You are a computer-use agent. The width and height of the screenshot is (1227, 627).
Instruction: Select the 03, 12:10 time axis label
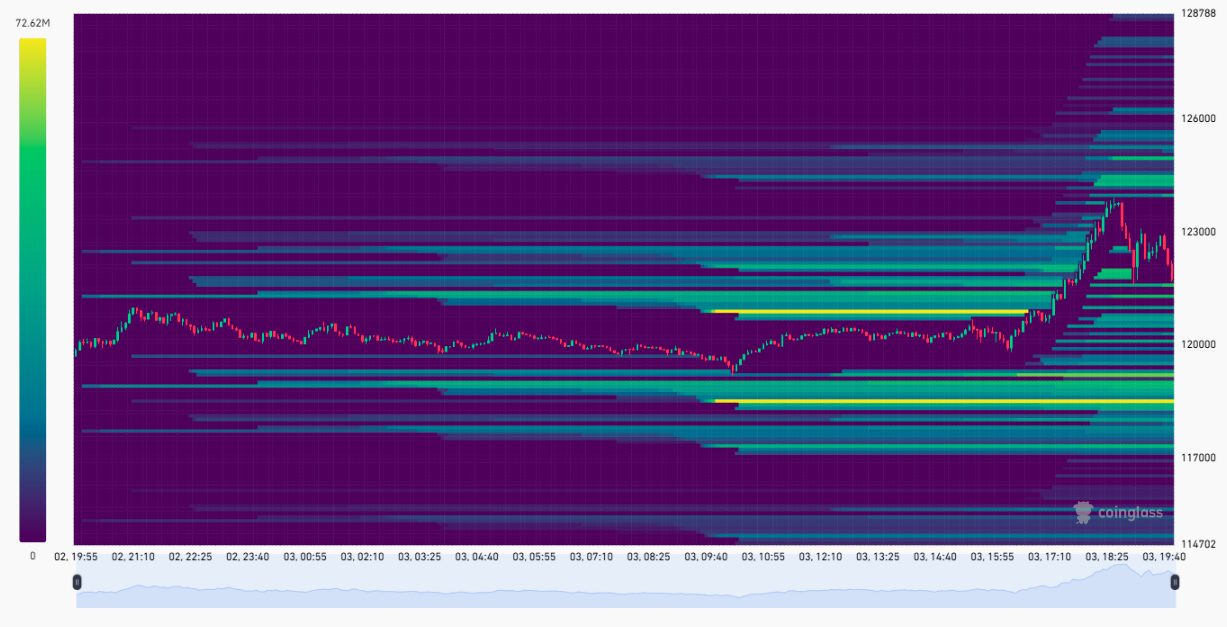tap(820, 555)
